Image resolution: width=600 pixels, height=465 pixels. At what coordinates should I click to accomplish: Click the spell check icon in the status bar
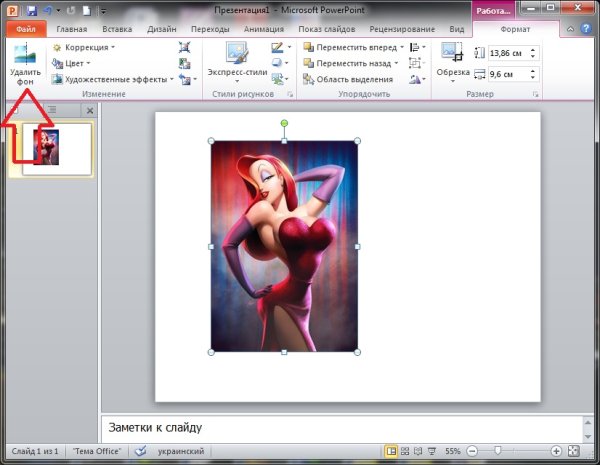click(140, 452)
